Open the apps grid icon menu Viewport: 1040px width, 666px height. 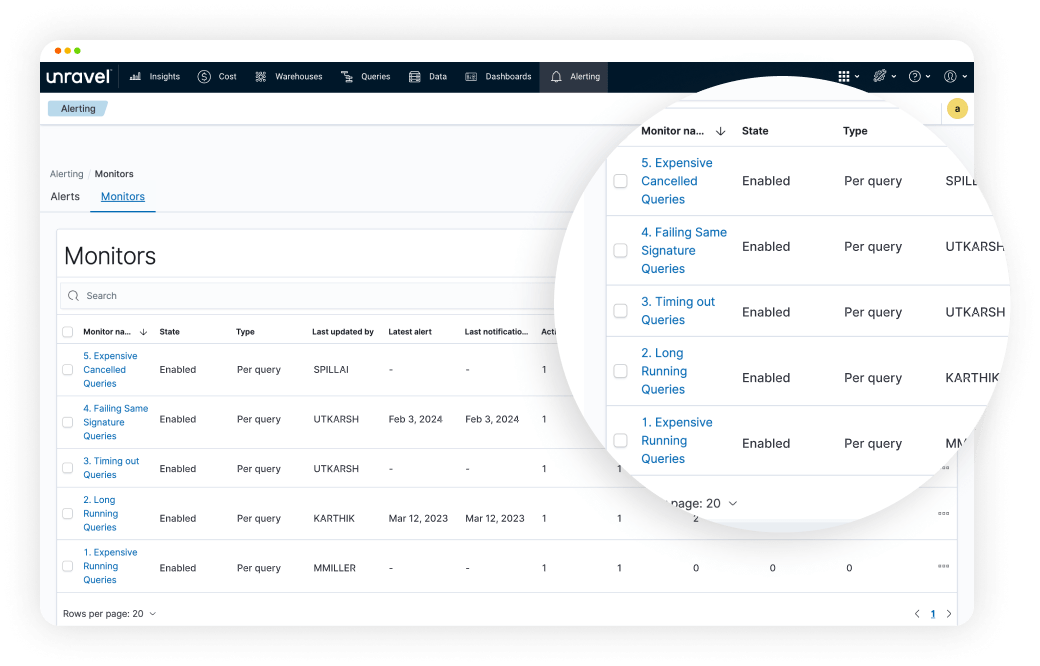[x=848, y=77]
